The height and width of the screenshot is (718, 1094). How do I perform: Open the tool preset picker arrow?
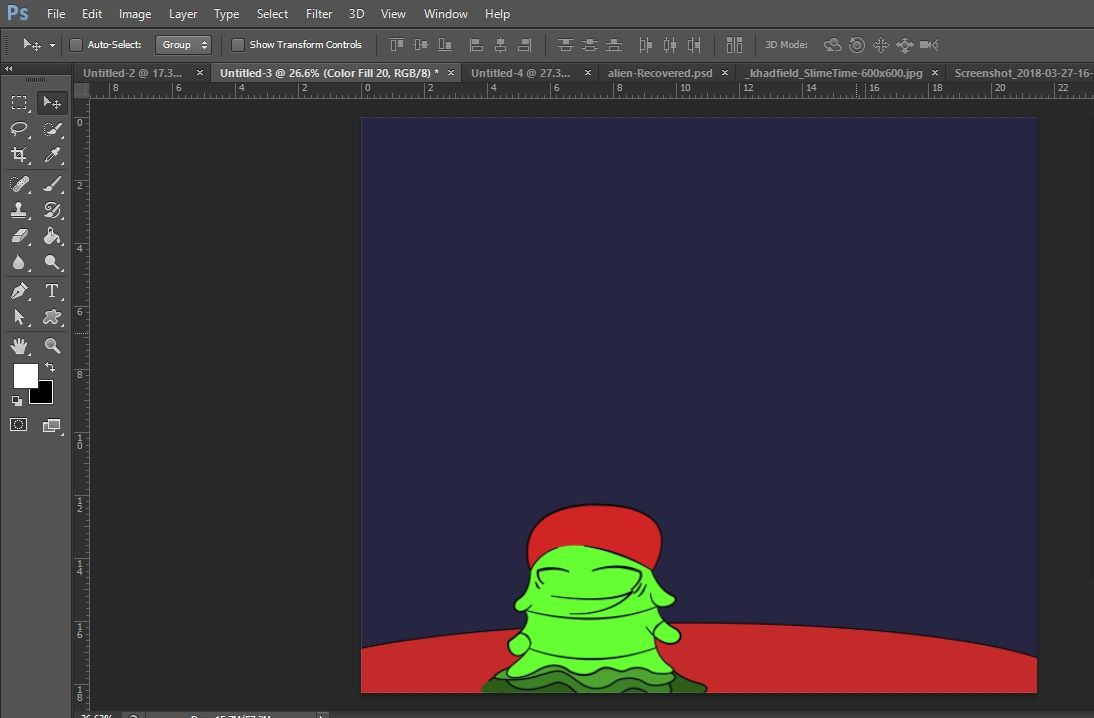coord(52,45)
